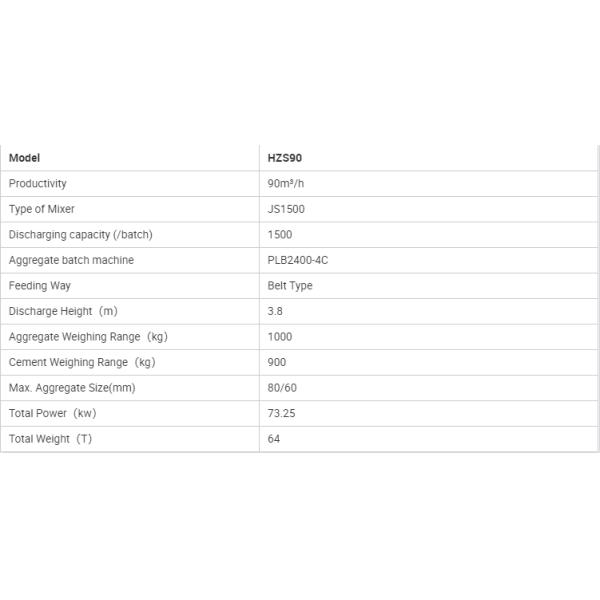The image size is (600, 600).
Task: Select the 80/60 aggregate size value
Action: [x=282, y=388]
